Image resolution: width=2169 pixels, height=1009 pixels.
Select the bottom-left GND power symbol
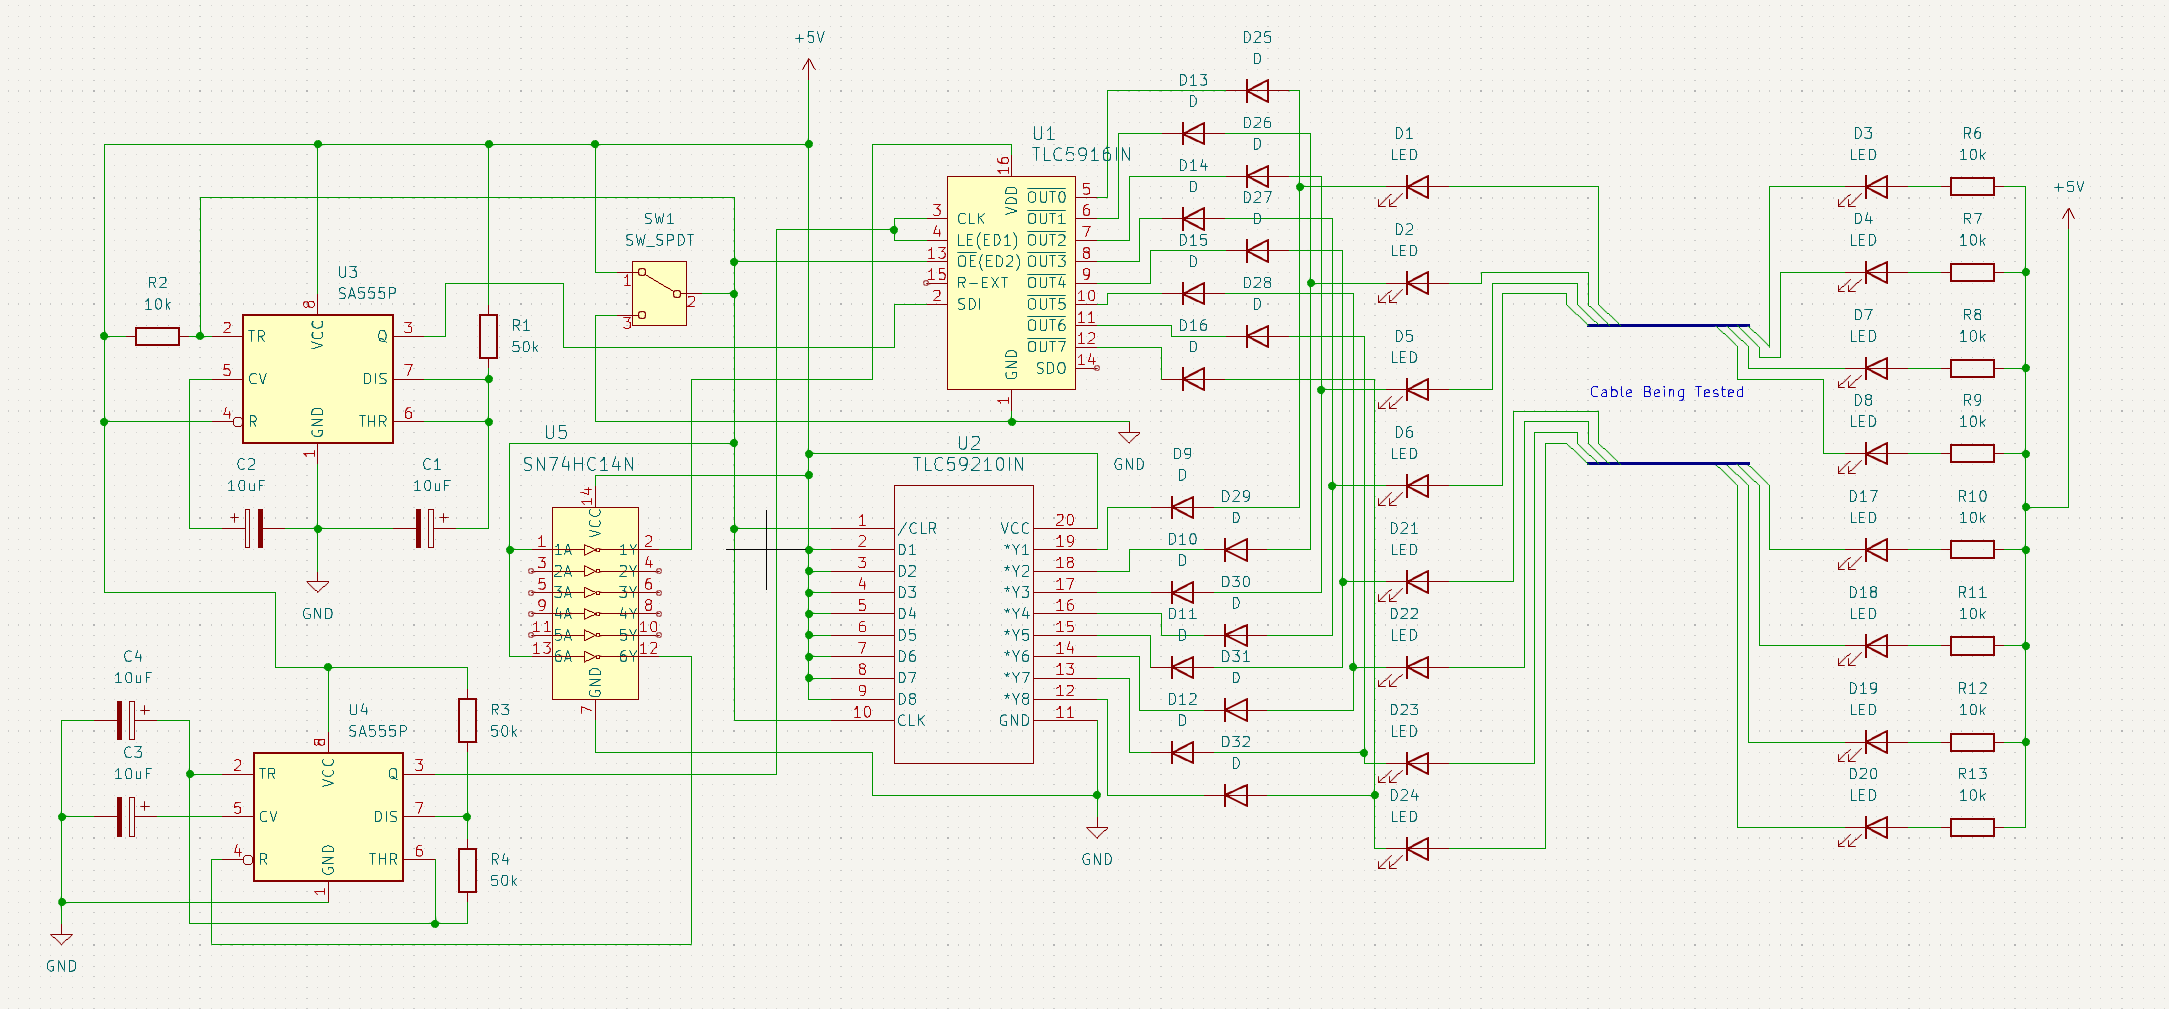62,940
